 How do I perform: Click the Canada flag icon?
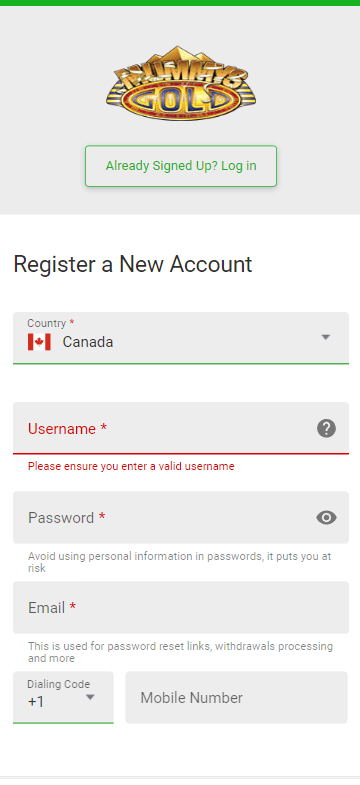coord(39,342)
